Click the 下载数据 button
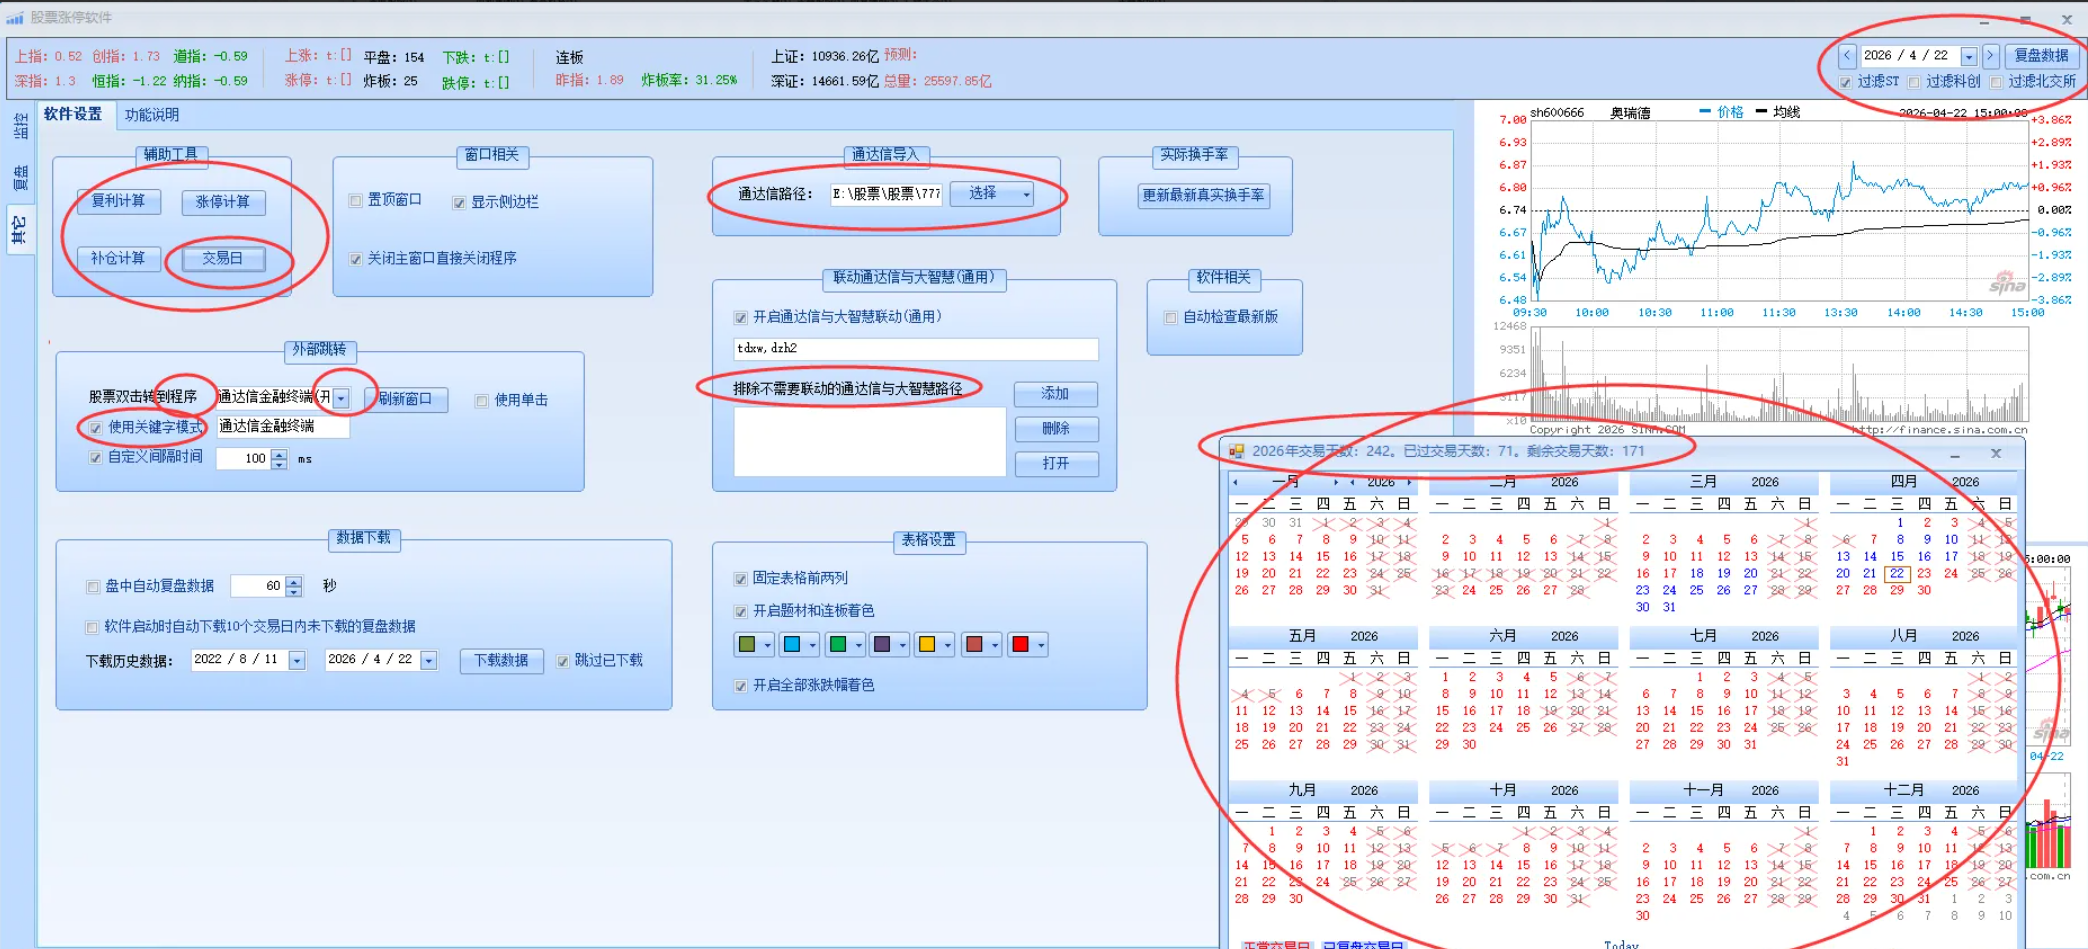 tap(501, 660)
